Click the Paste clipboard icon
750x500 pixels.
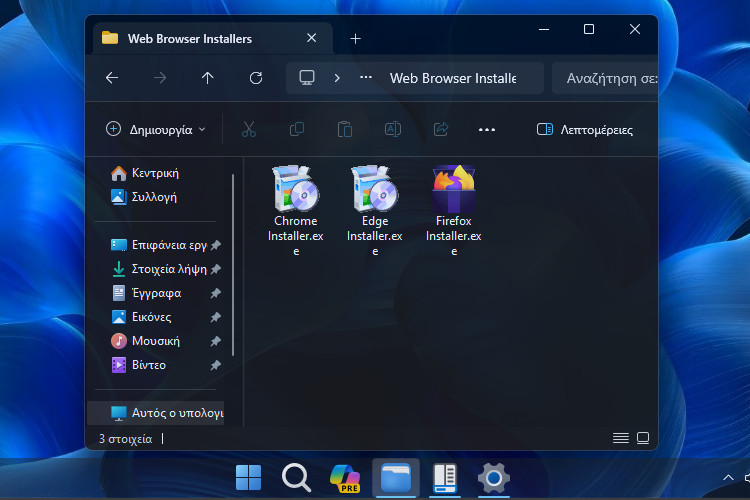(x=345, y=129)
